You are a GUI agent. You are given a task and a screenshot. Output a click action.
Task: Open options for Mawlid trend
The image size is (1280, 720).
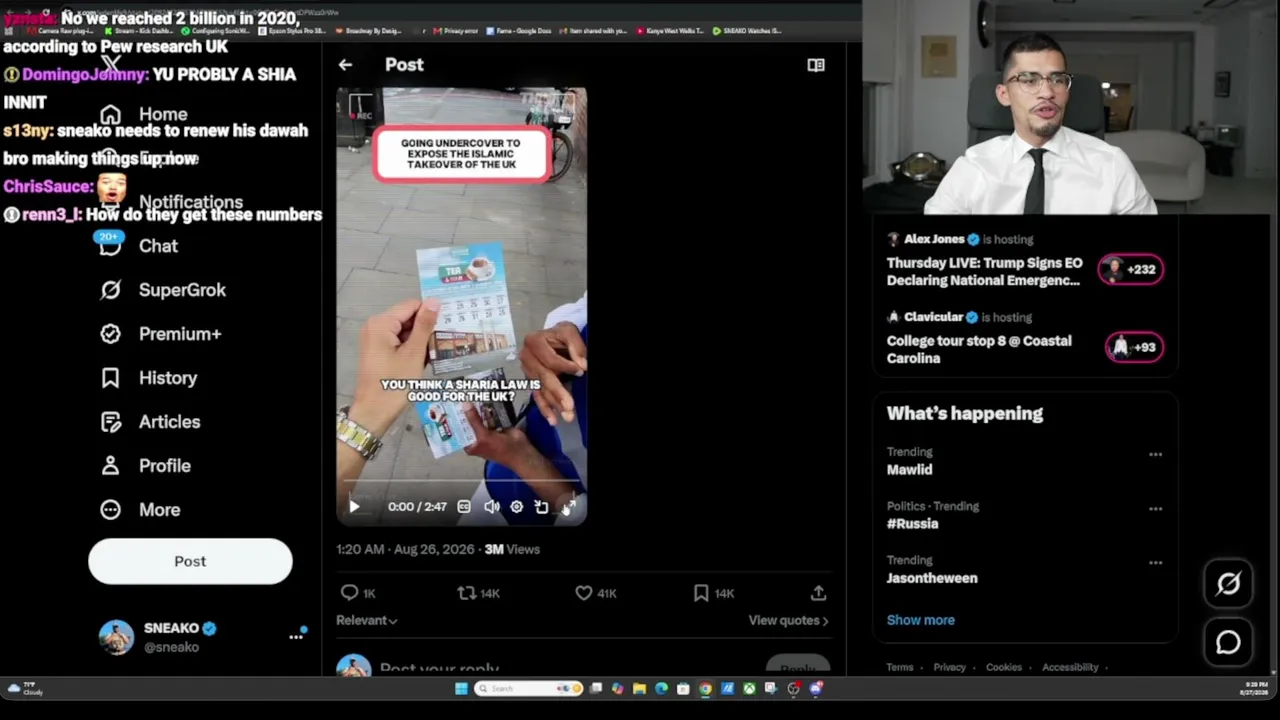[x=1155, y=454]
